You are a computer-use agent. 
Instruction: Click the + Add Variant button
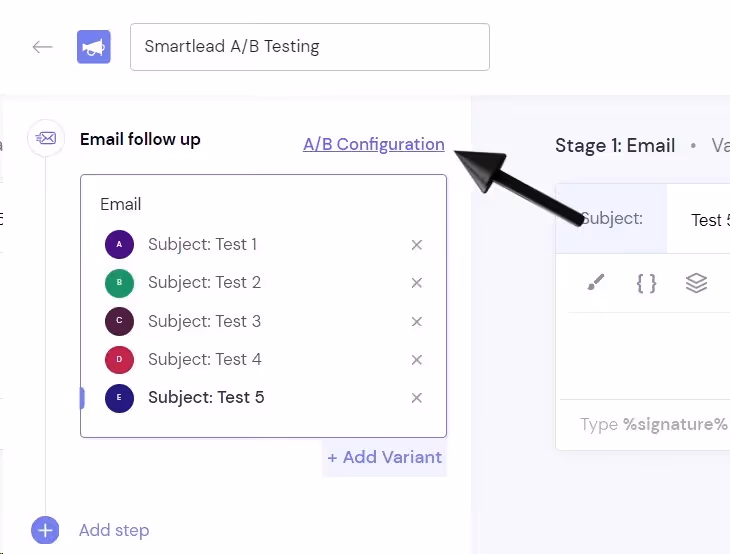click(385, 457)
